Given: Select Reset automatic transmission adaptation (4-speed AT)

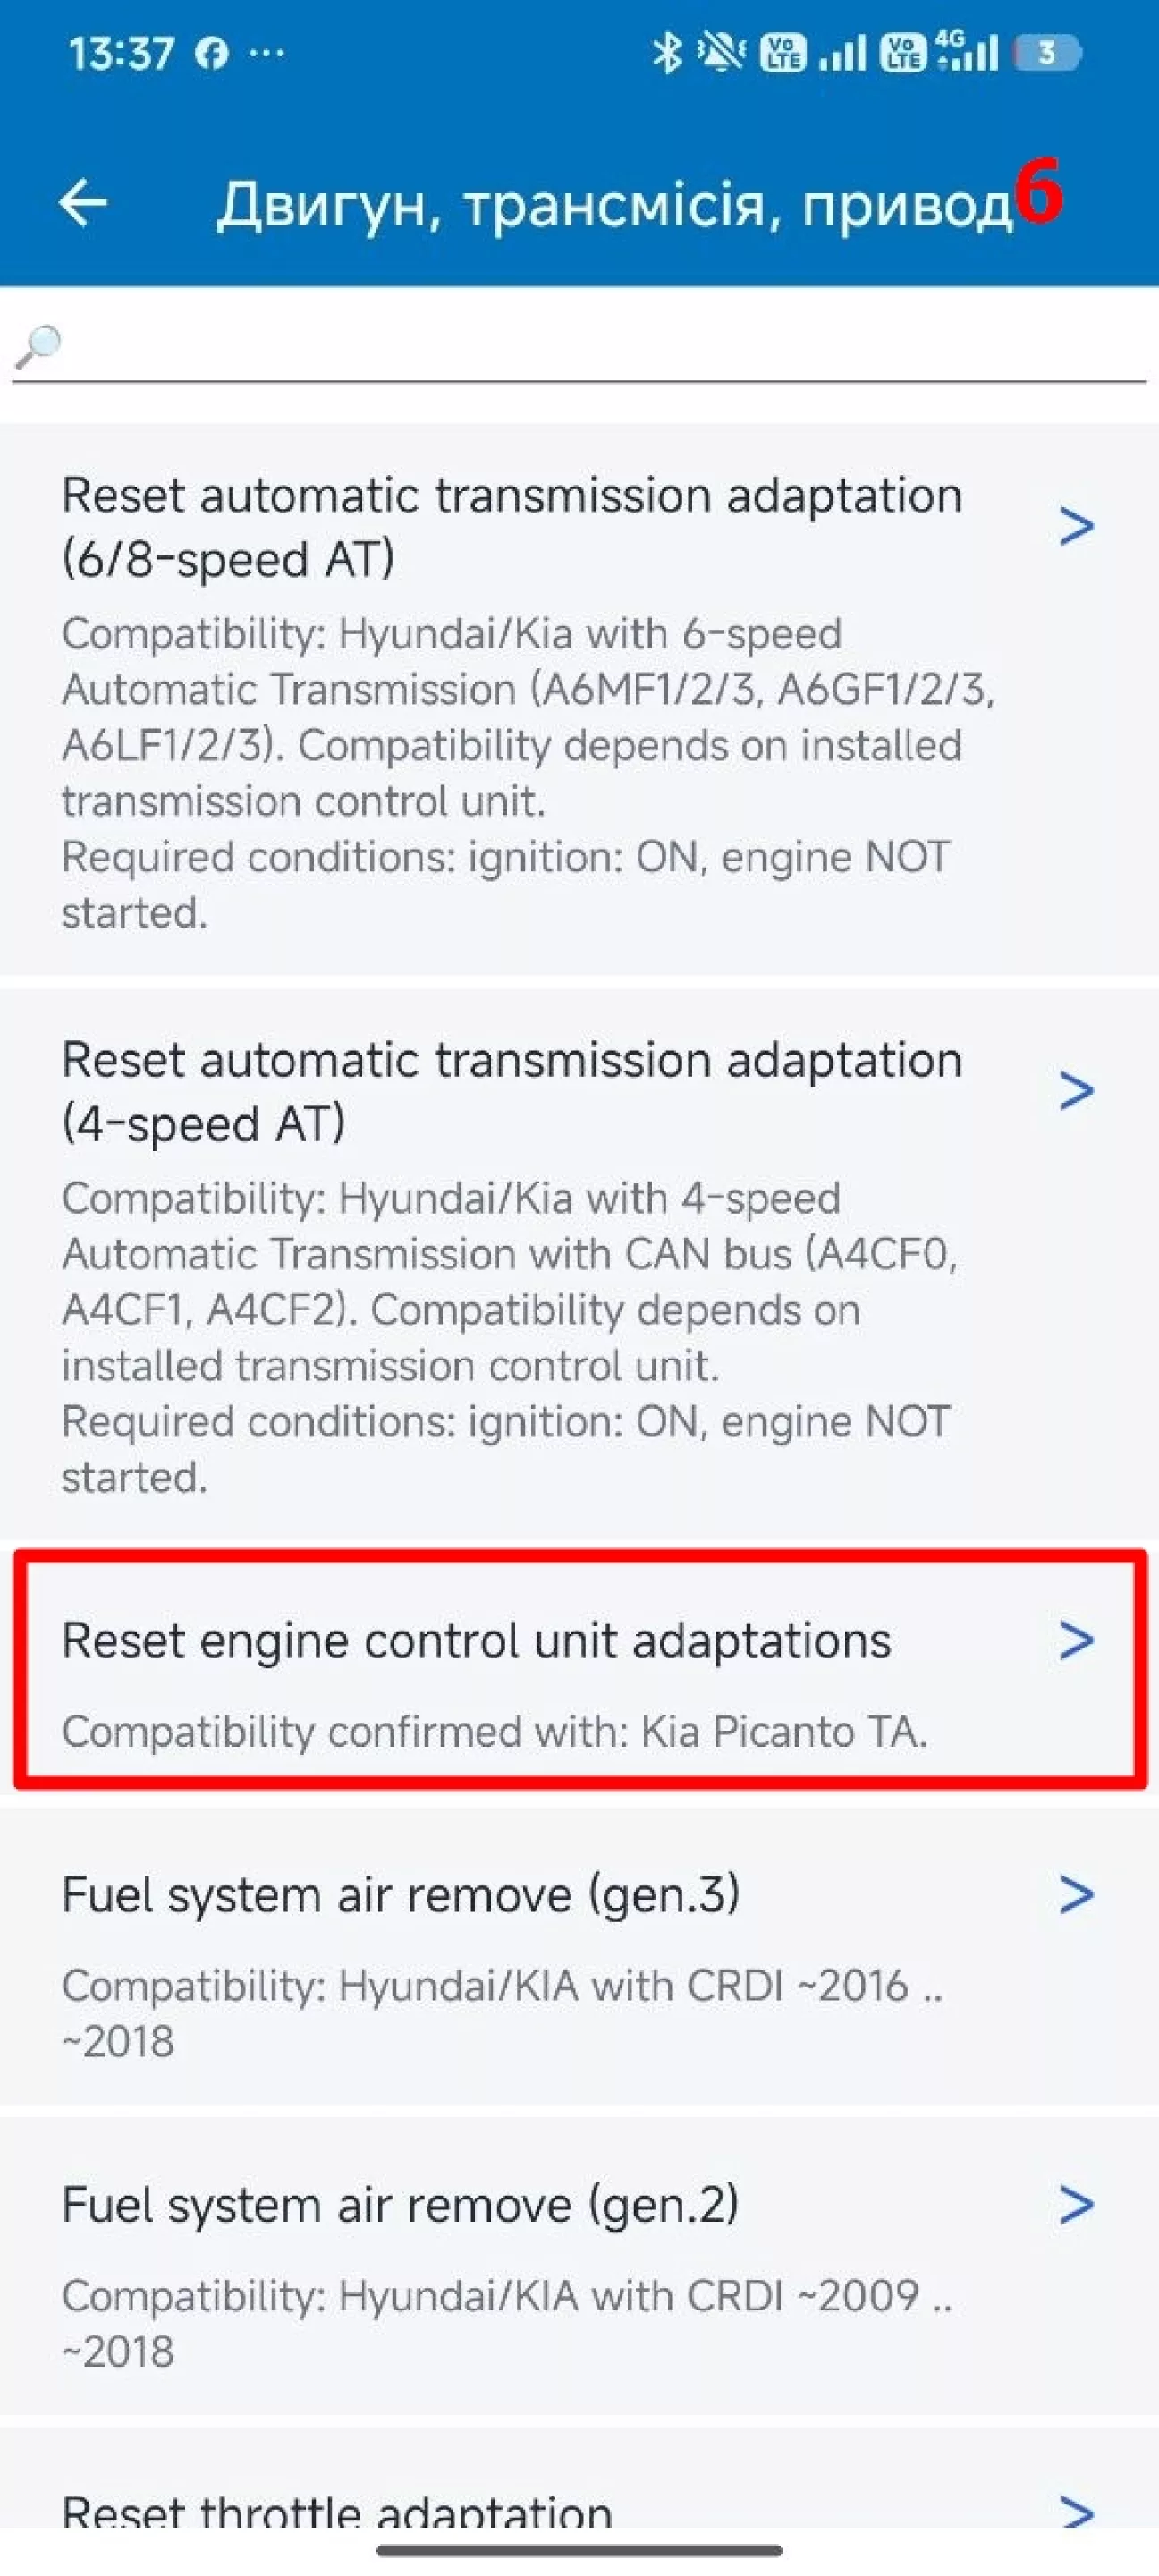Looking at the screenshot, I should (511, 1091).
